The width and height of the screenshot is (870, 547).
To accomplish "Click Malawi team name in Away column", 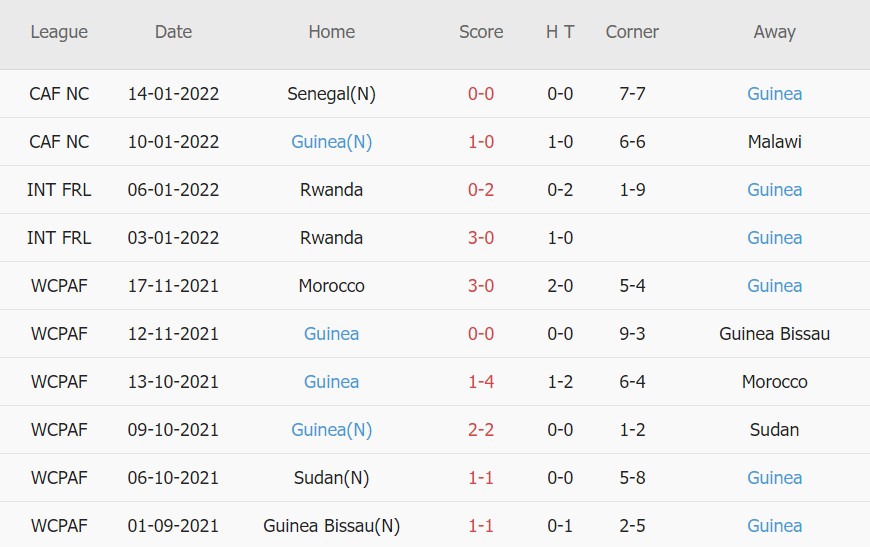I will pyautogui.click(x=774, y=142).
